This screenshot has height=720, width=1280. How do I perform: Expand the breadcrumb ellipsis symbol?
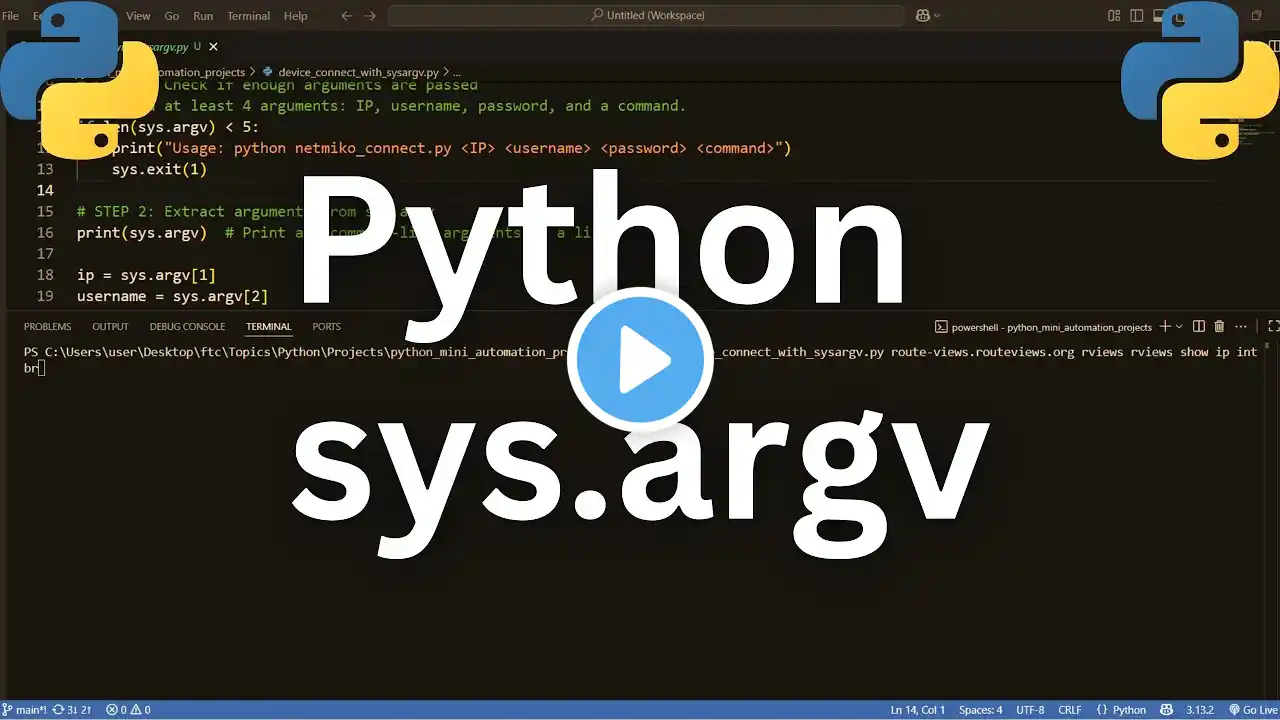[x=457, y=72]
